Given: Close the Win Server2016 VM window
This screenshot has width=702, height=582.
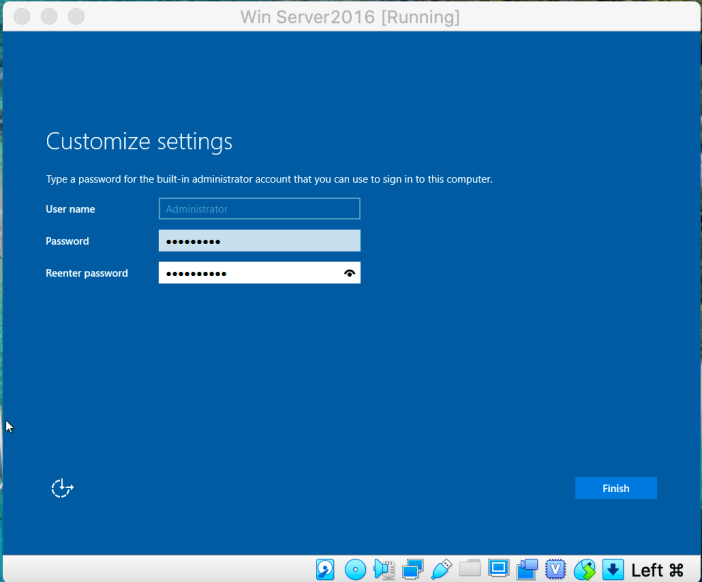Looking at the screenshot, I should pyautogui.click(x=22, y=17).
